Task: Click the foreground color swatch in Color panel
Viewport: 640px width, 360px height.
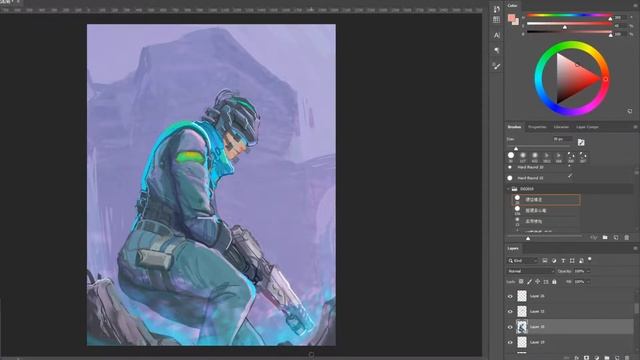Action: [511, 18]
